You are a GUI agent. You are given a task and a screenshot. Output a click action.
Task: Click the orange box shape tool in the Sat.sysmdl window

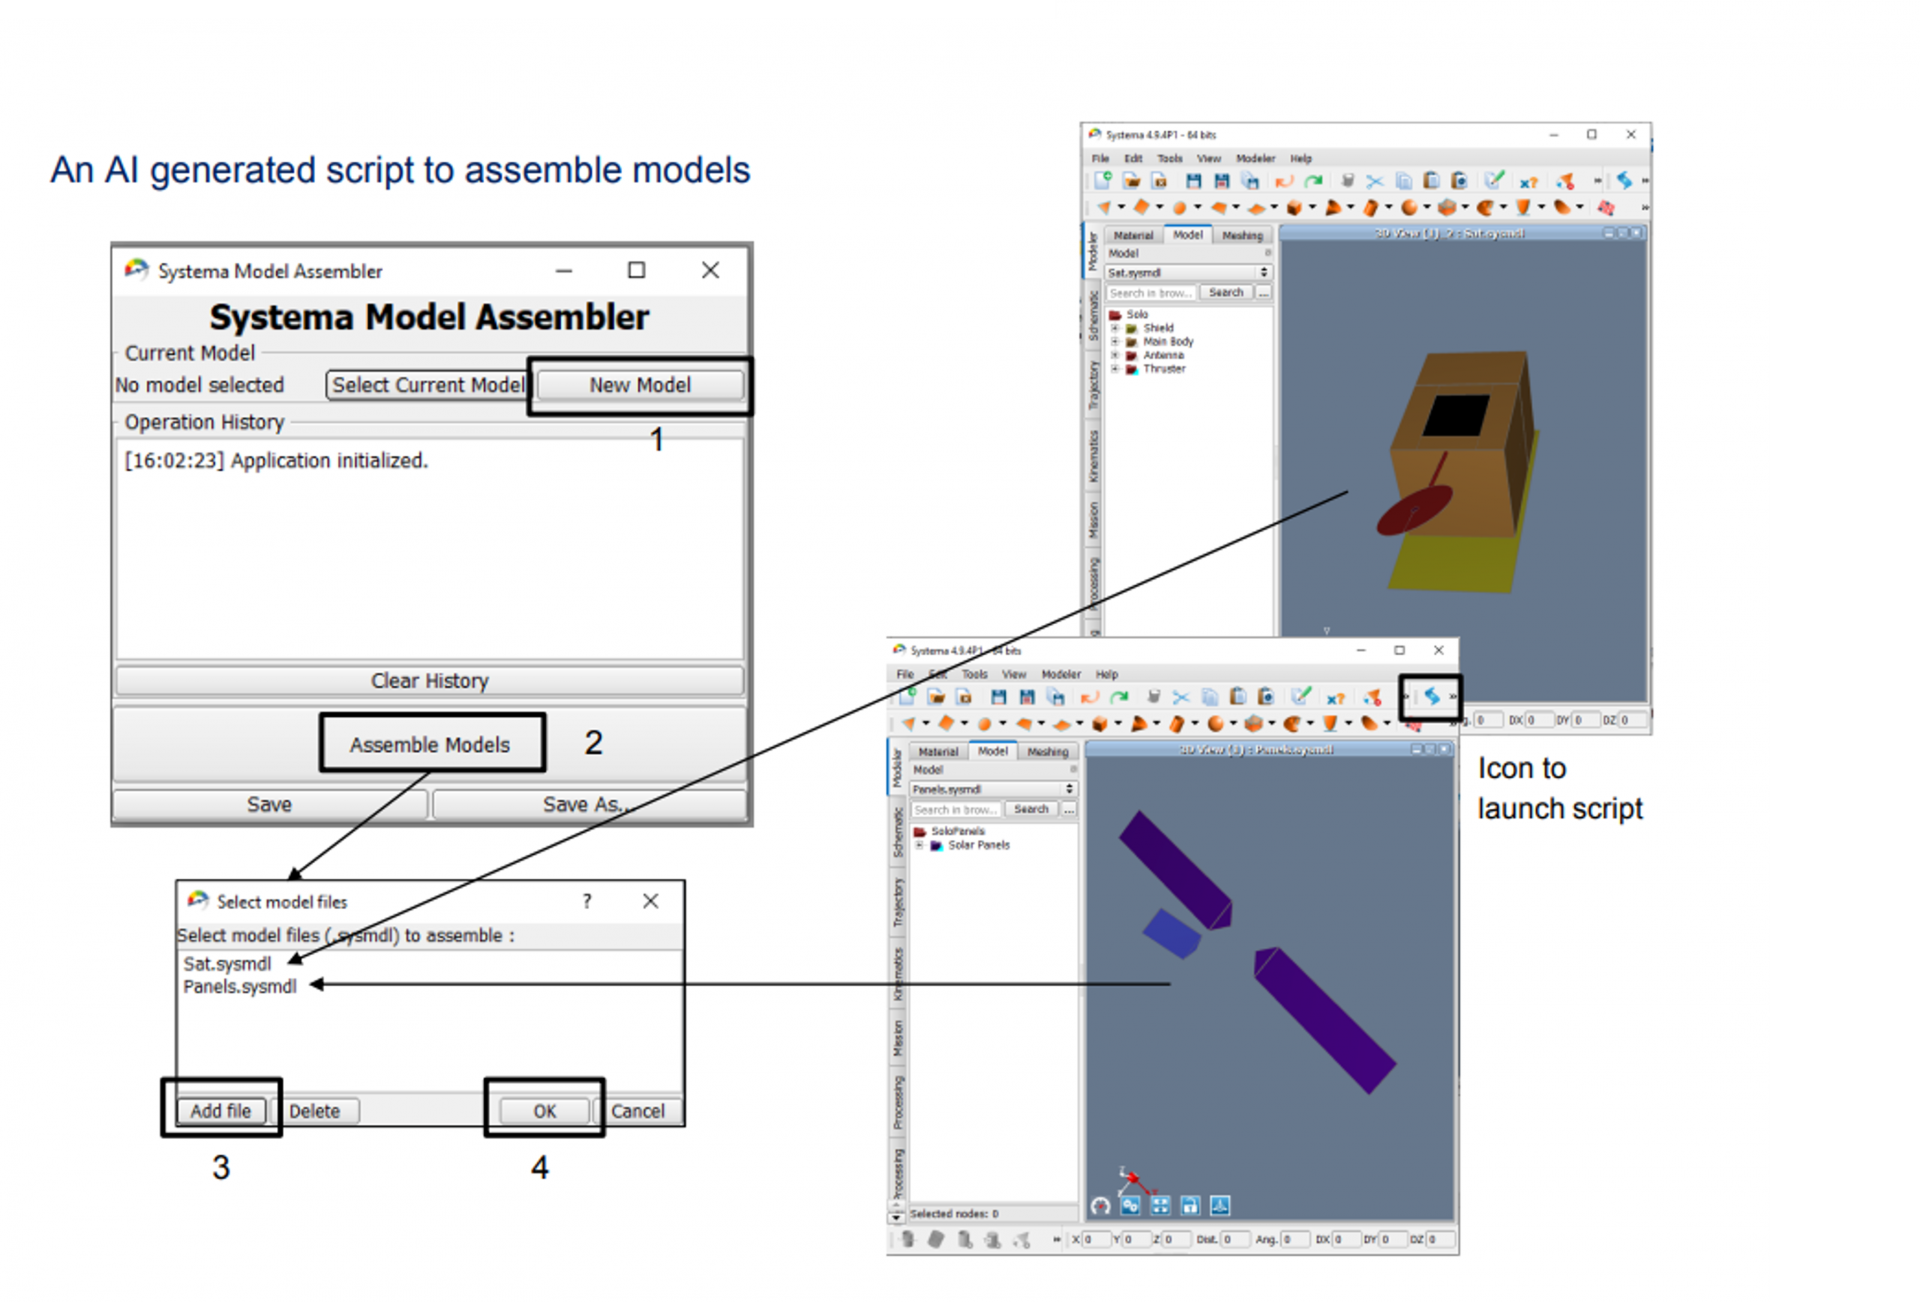click(x=1294, y=208)
